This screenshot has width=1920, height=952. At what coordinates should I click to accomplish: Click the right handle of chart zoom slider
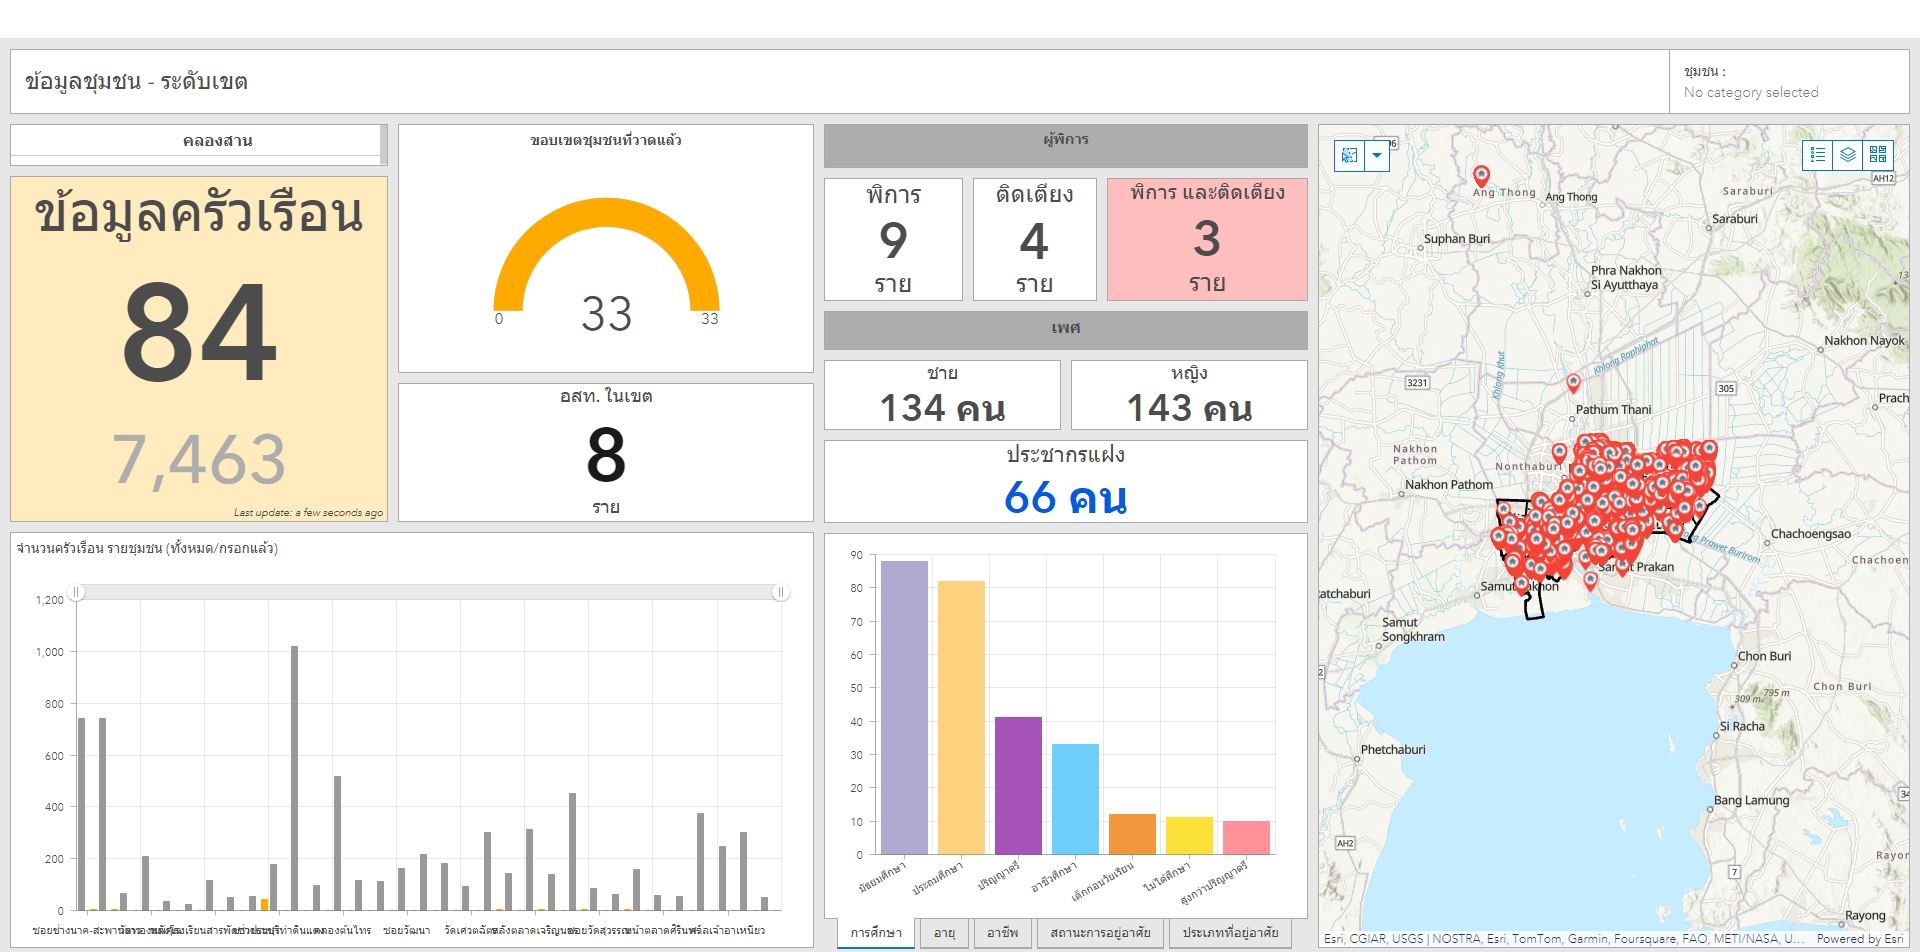(781, 593)
